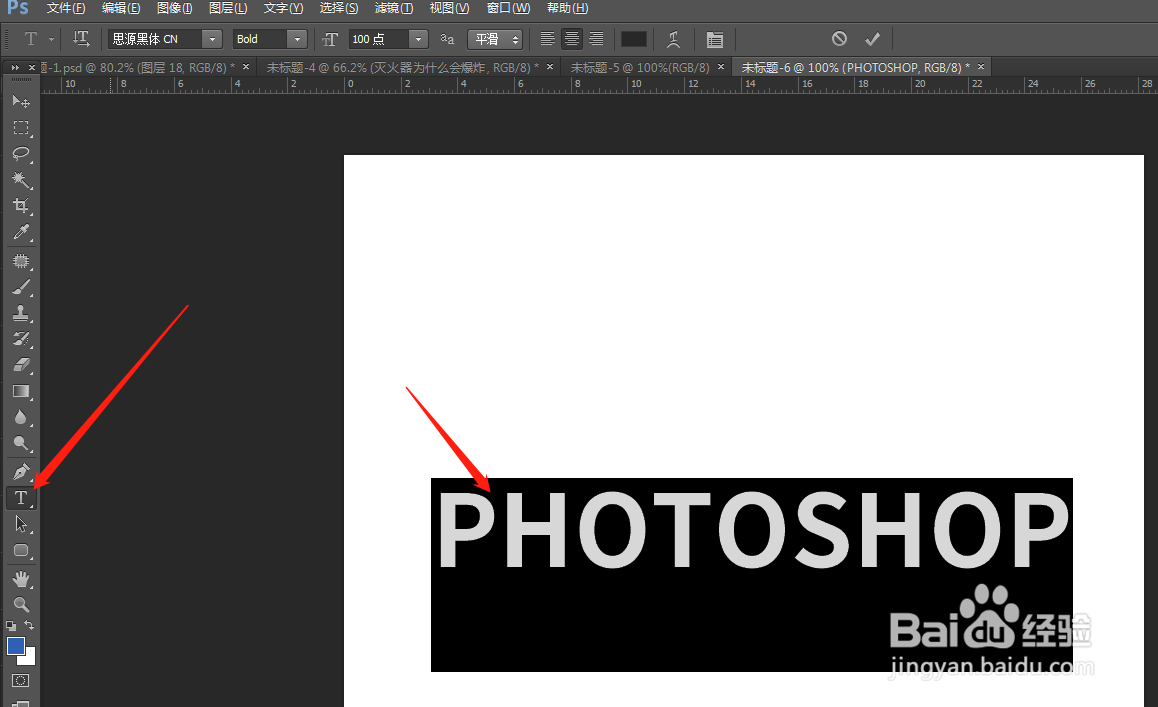1158x707 pixels.
Task: Select the Eraser tool
Action: (x=21, y=365)
